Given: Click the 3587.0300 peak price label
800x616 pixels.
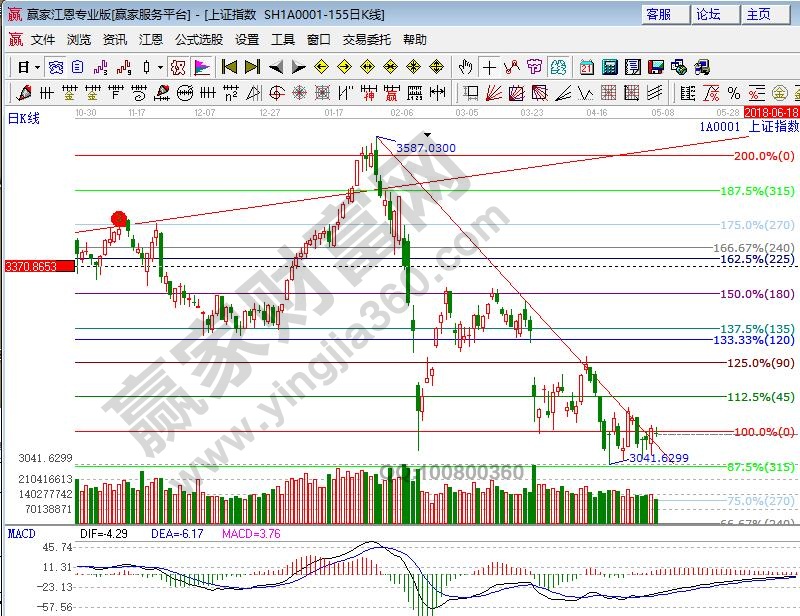Looking at the screenshot, I should (426, 148).
